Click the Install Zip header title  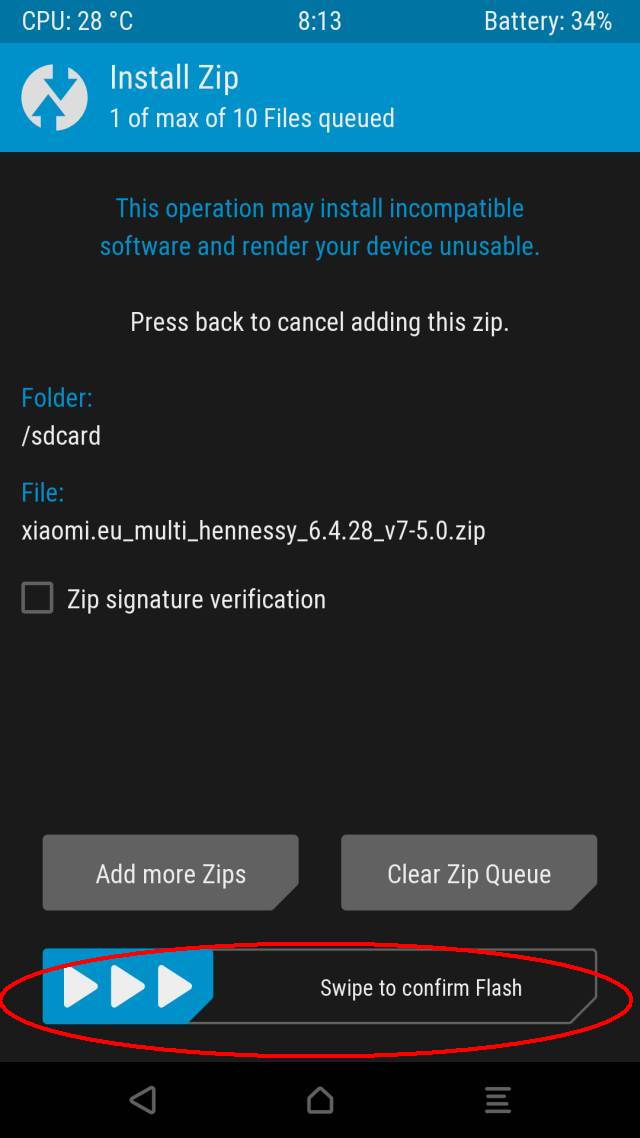pyautogui.click(x=174, y=78)
